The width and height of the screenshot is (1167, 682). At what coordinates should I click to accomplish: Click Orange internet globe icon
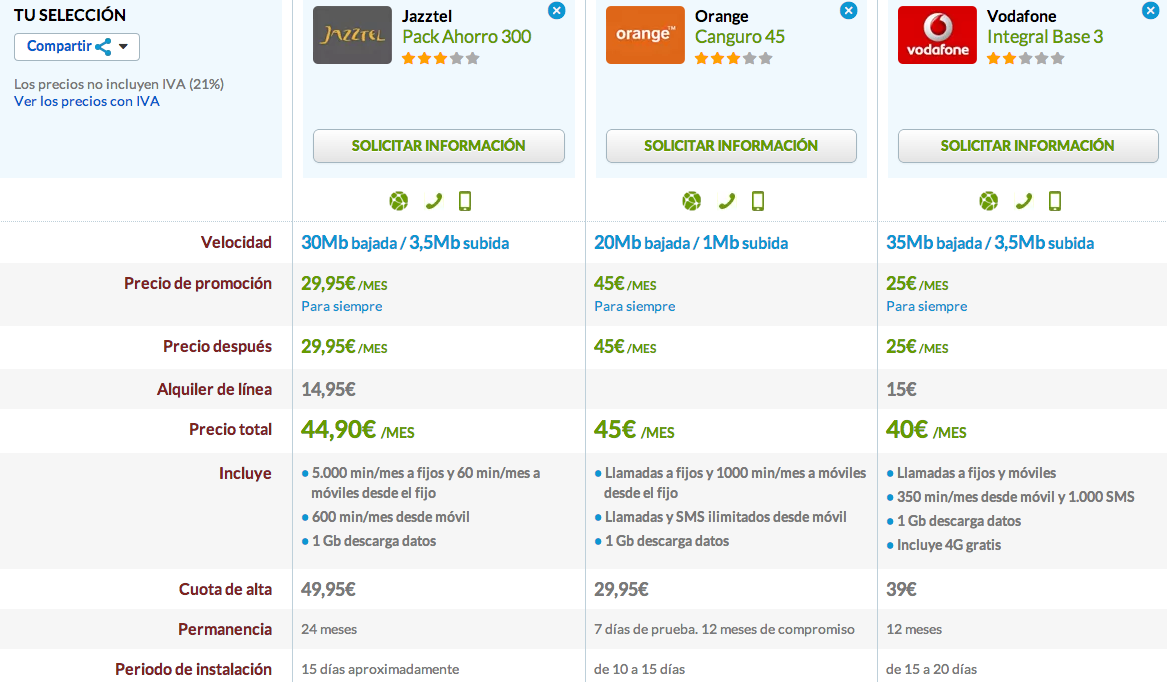pyautogui.click(x=691, y=201)
